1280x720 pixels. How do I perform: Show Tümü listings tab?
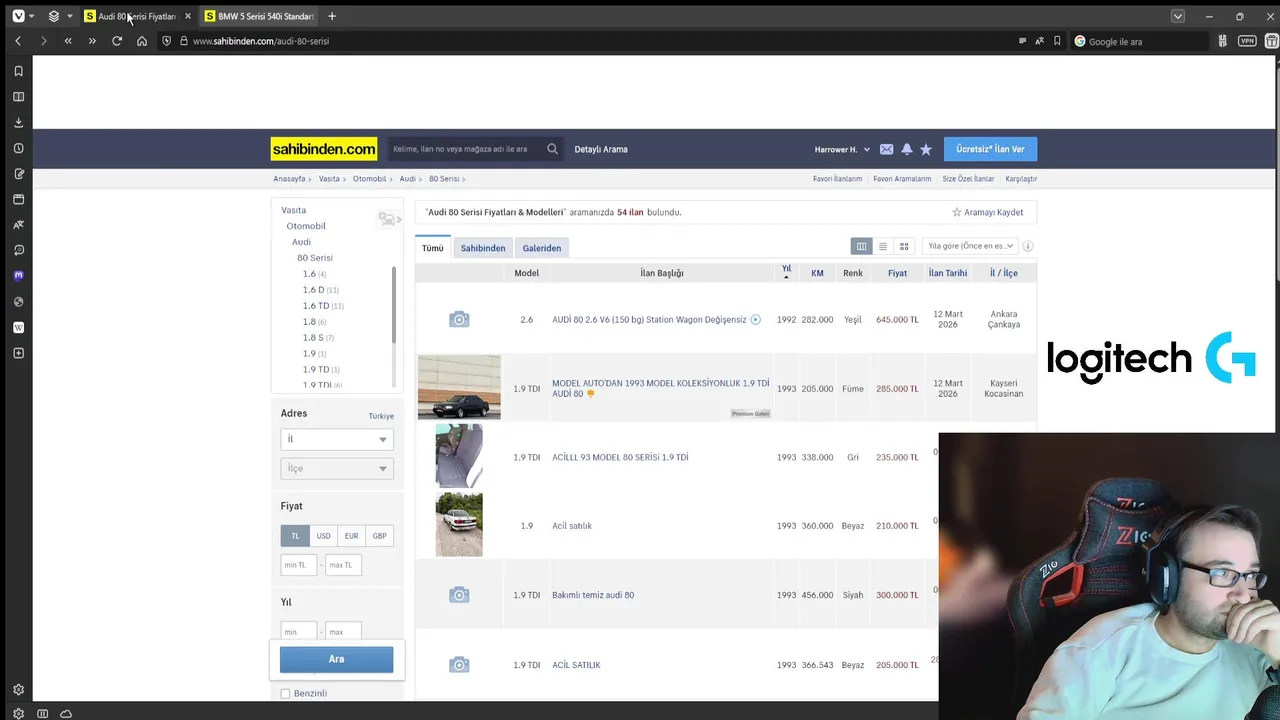coord(432,248)
